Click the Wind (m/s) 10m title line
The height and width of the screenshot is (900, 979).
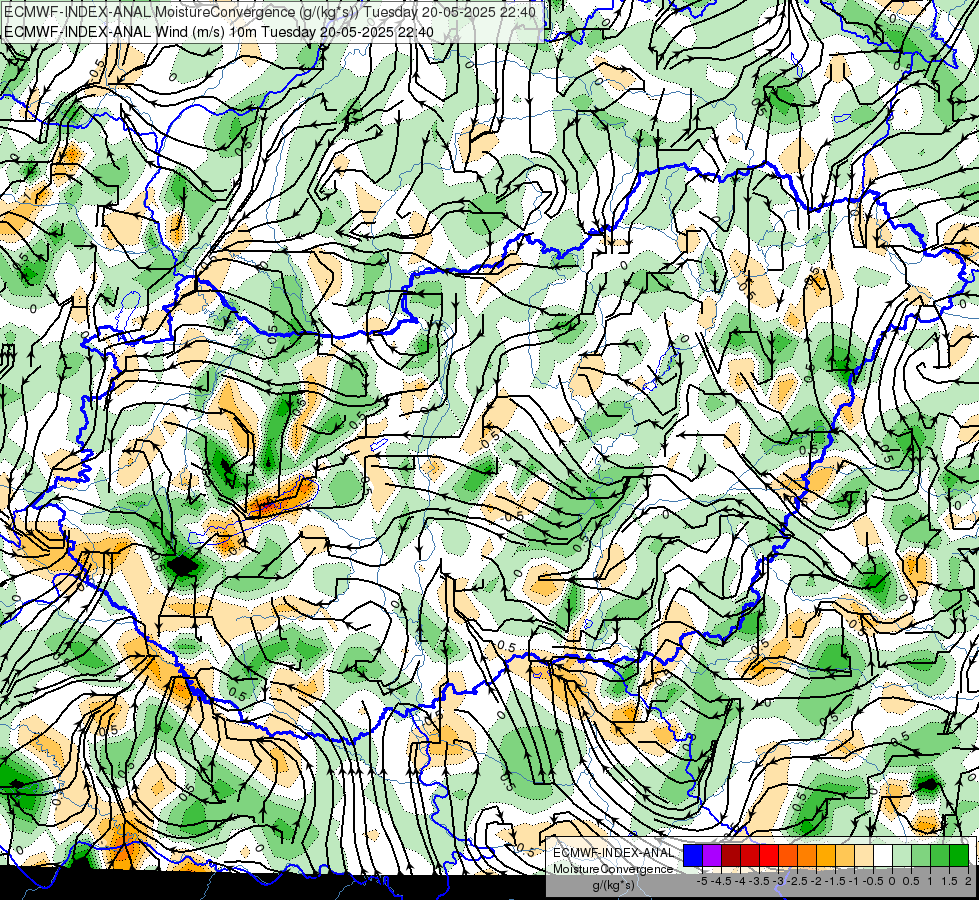click(x=219, y=31)
